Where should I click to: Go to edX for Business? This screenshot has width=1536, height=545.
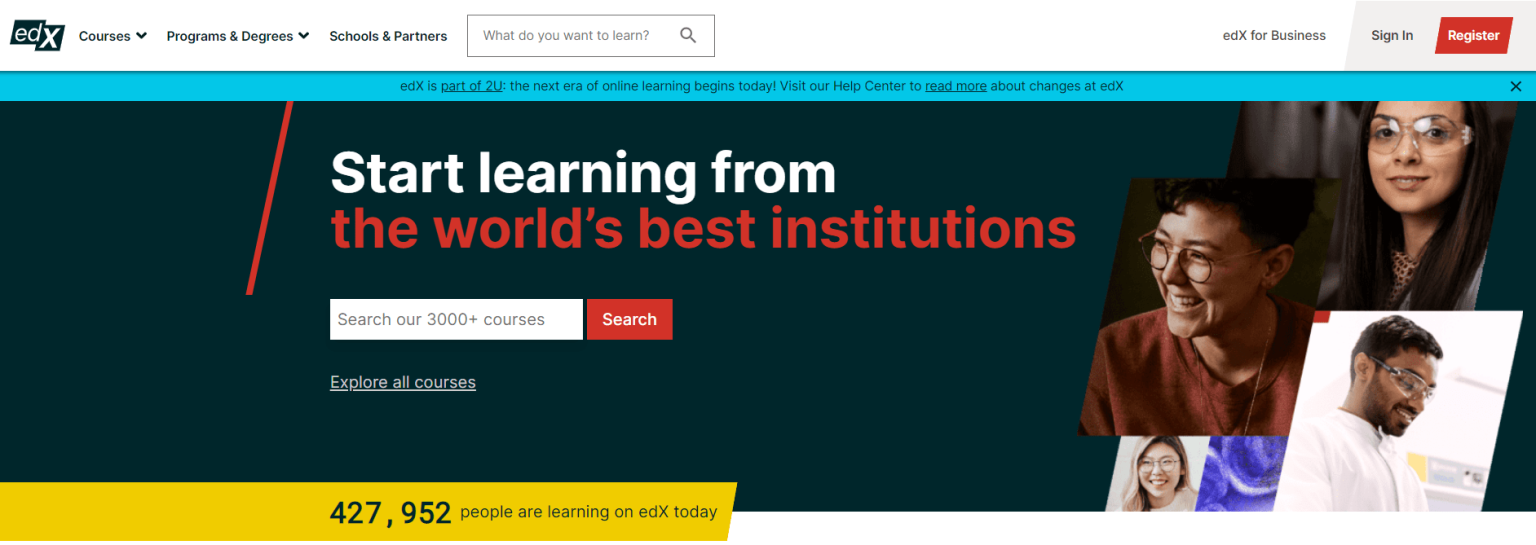[1273, 36]
